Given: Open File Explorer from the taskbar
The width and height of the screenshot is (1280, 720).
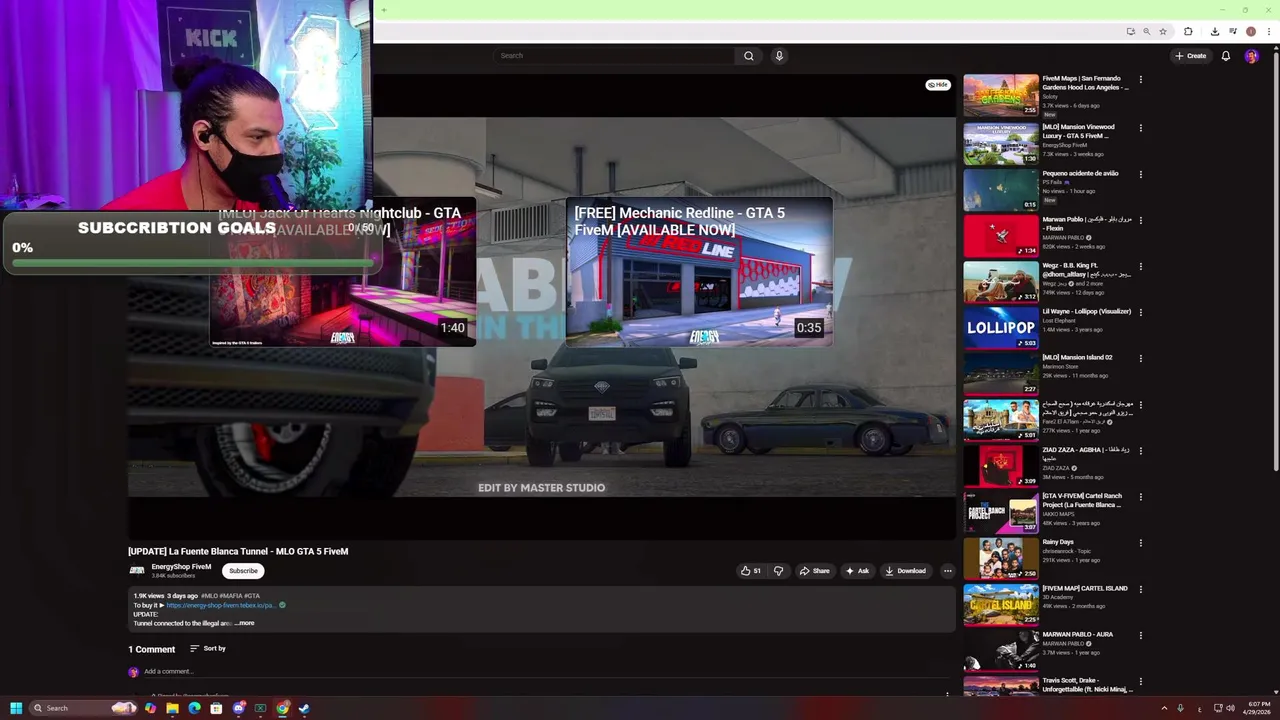Looking at the screenshot, I should (172, 708).
